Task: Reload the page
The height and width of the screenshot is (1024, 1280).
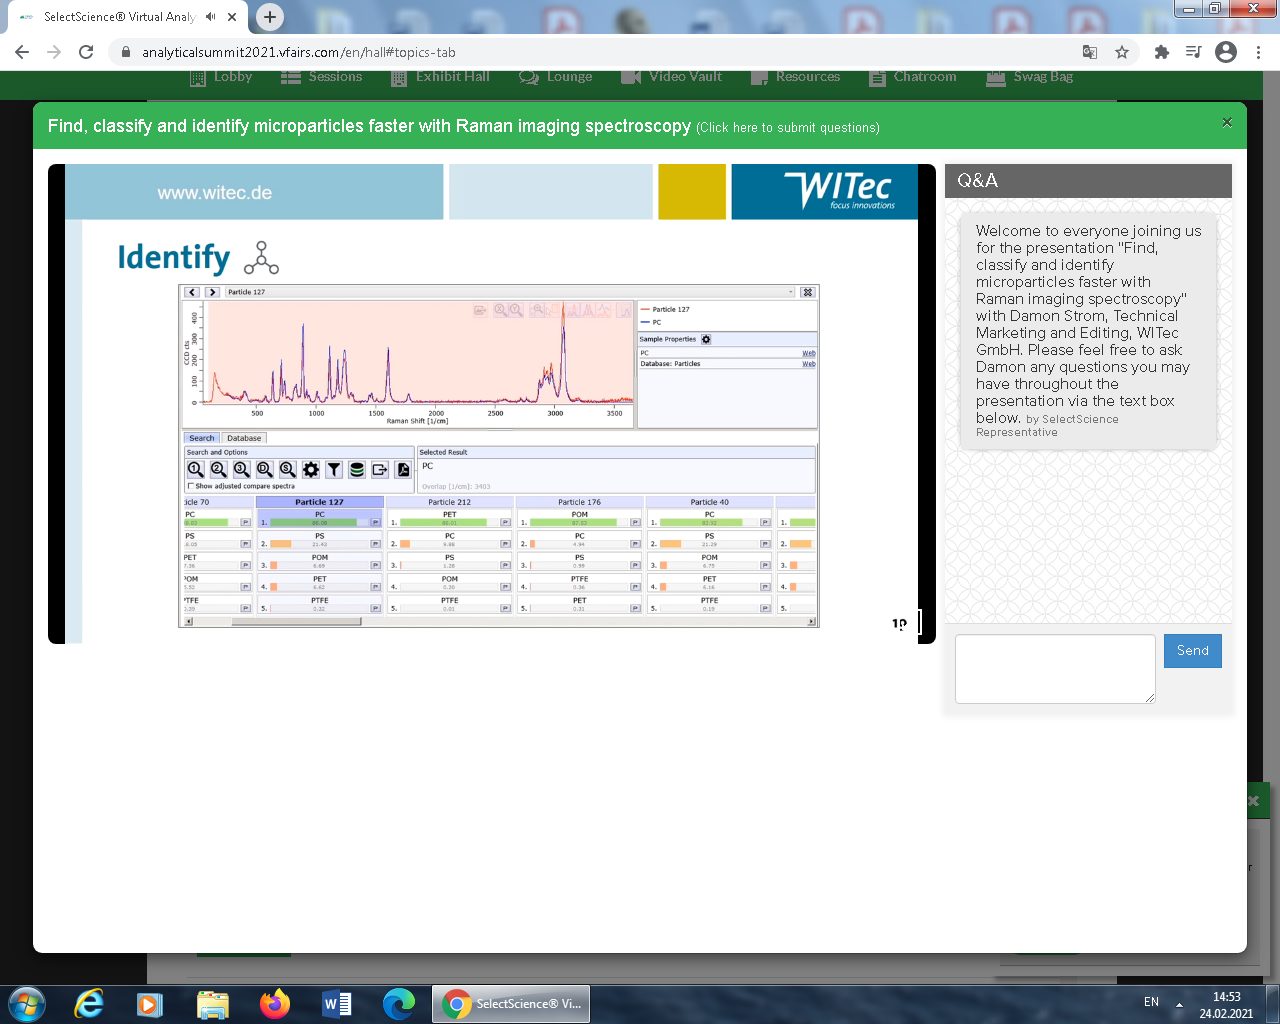Action: tap(86, 52)
